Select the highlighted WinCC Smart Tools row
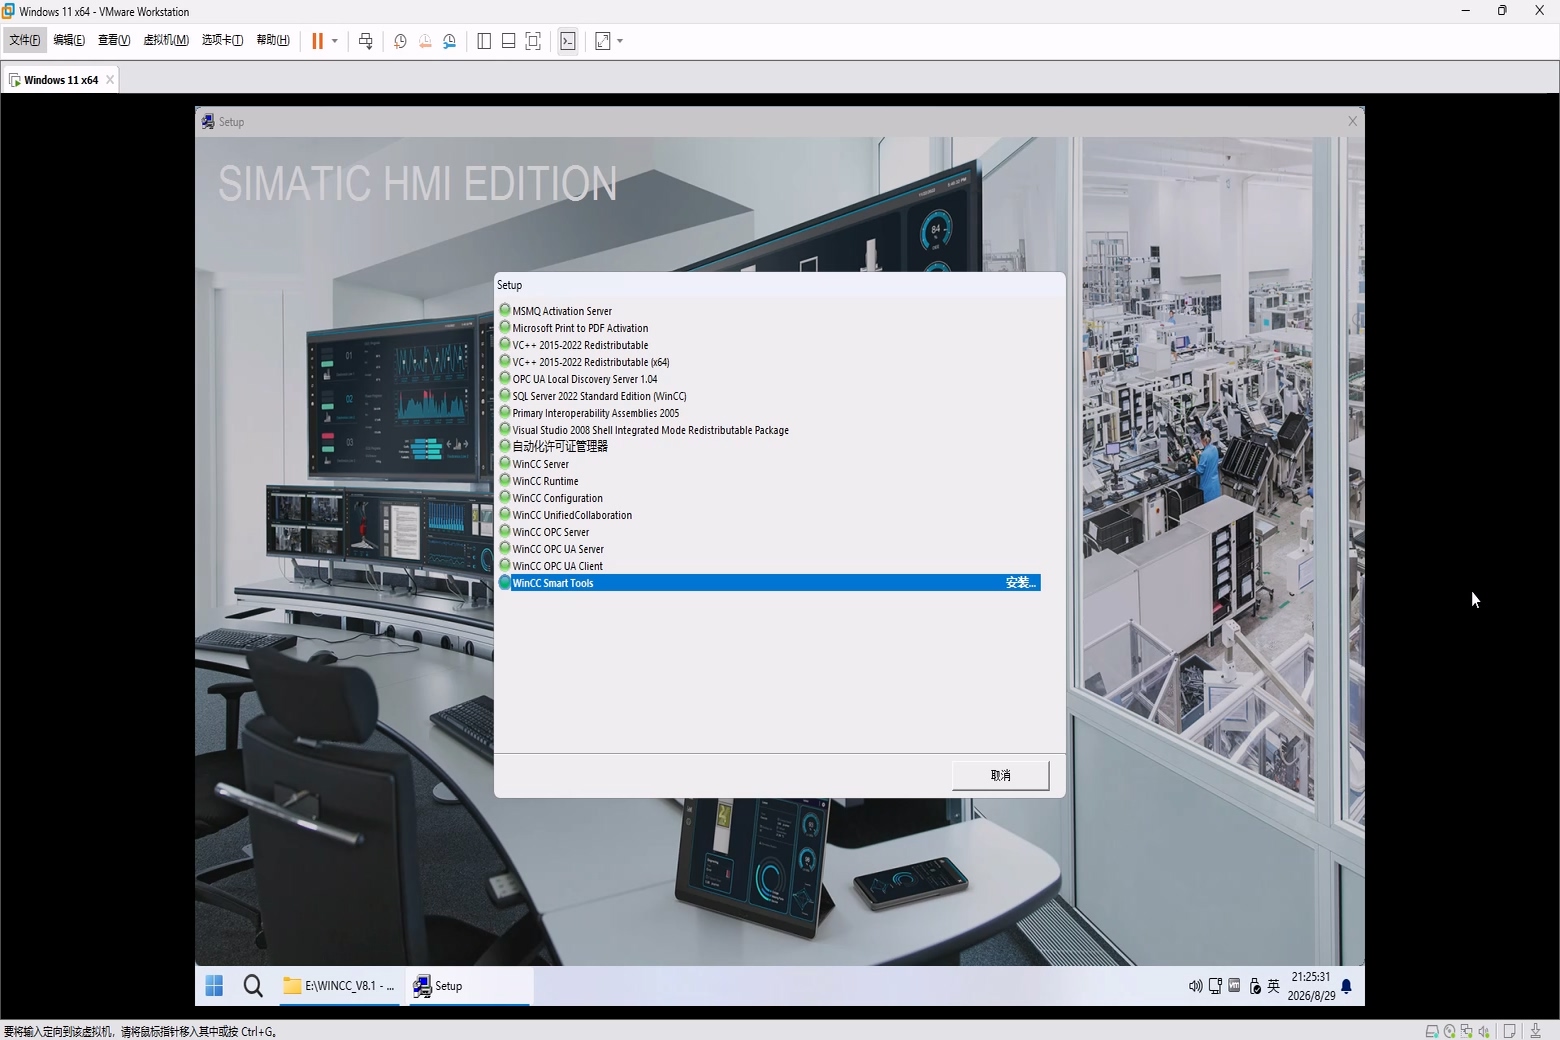 point(769,583)
